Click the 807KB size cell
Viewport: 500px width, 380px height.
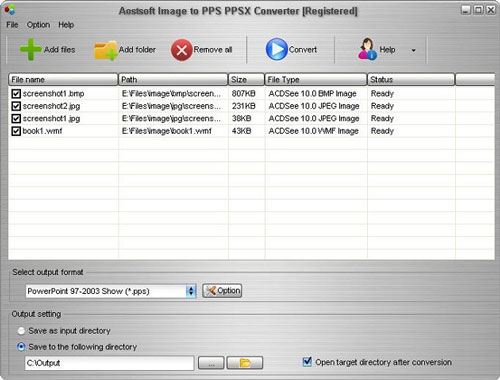click(x=244, y=94)
